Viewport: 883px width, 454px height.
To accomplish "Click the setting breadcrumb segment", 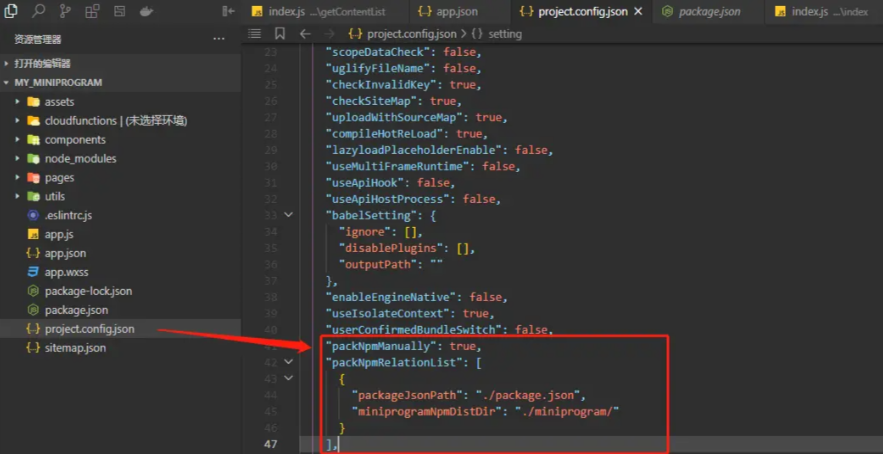I will point(505,33).
